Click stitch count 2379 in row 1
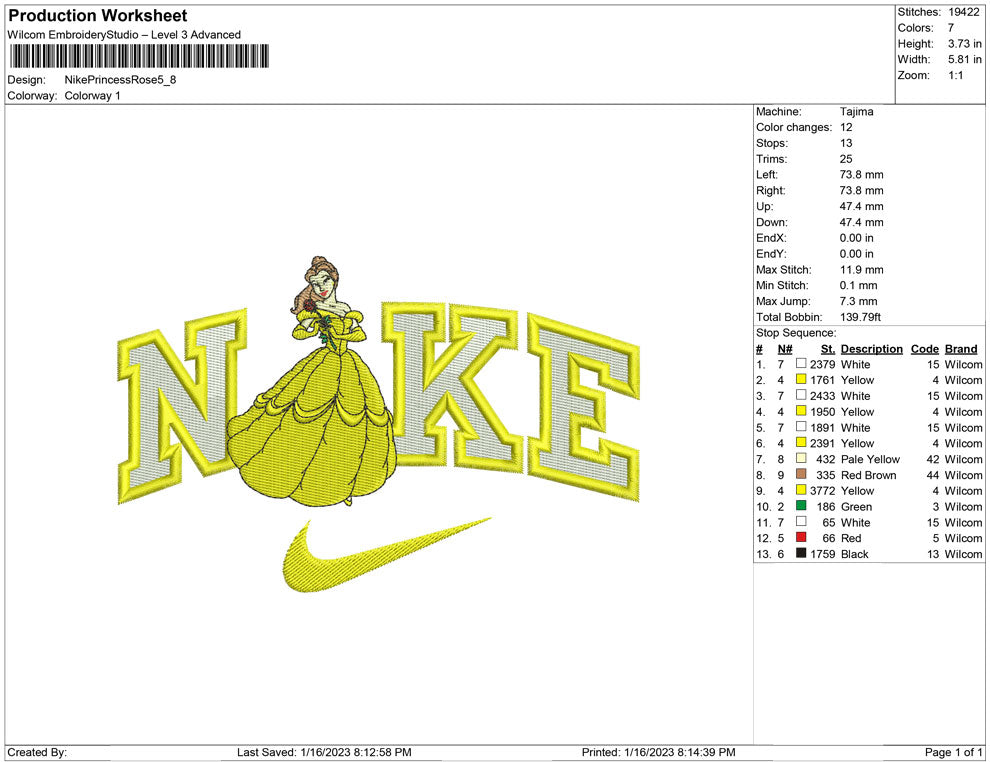990x762 pixels. (x=823, y=364)
